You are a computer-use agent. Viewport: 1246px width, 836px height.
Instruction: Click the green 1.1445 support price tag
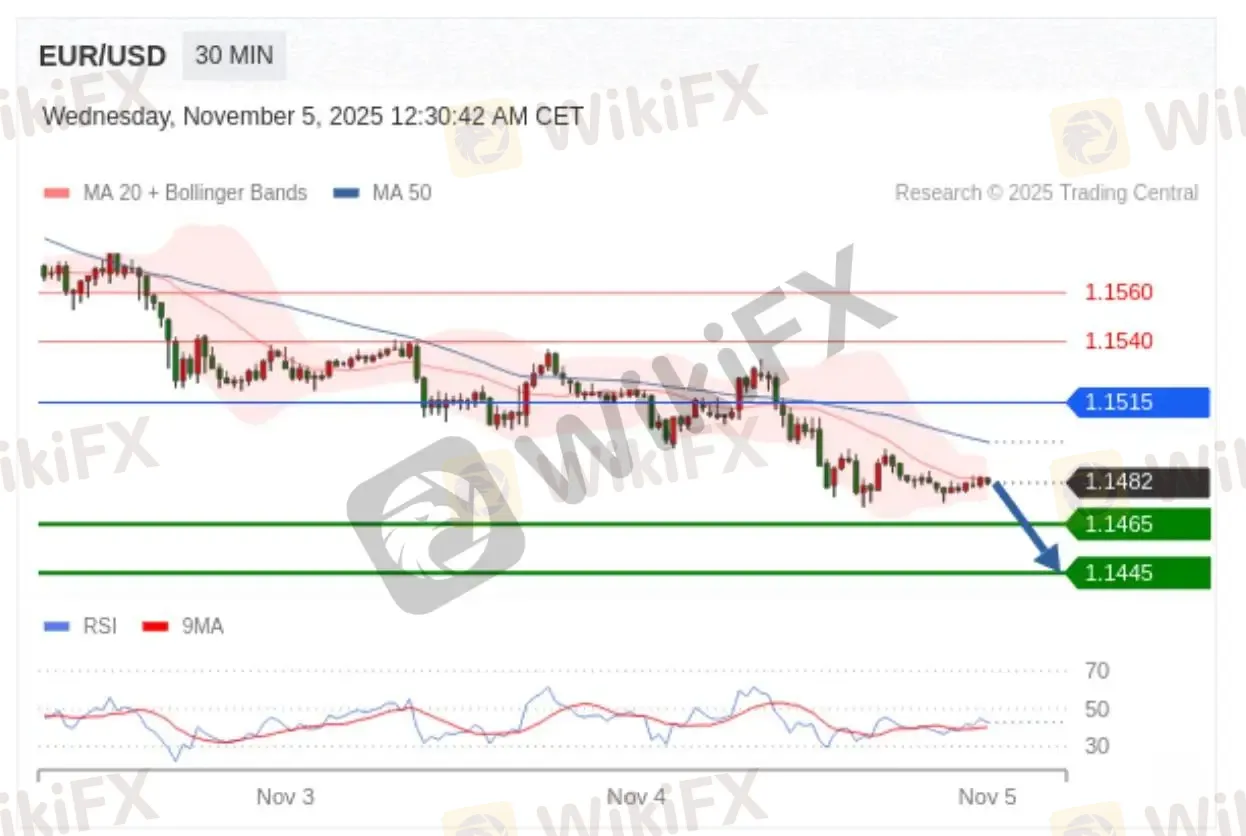point(1138,573)
